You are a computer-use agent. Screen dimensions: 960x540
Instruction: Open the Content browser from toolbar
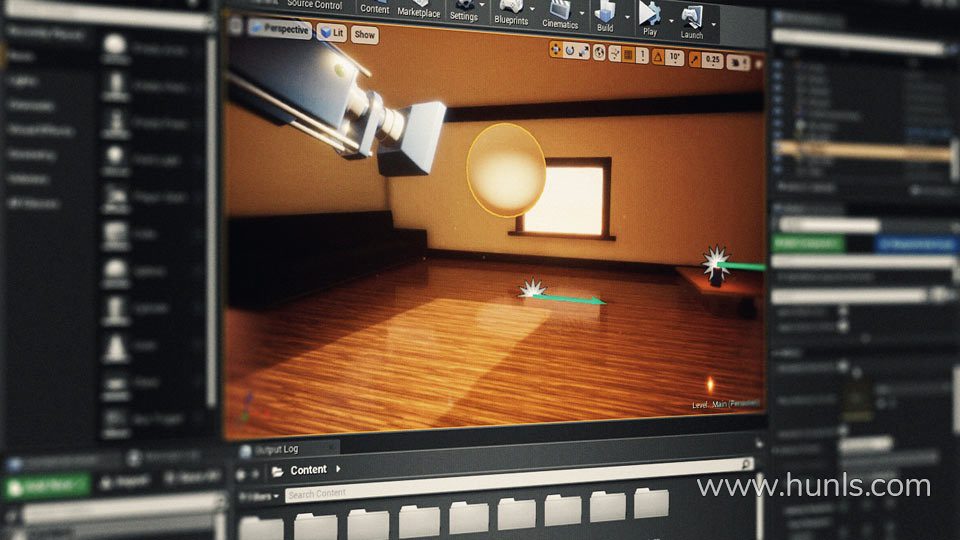(x=374, y=8)
